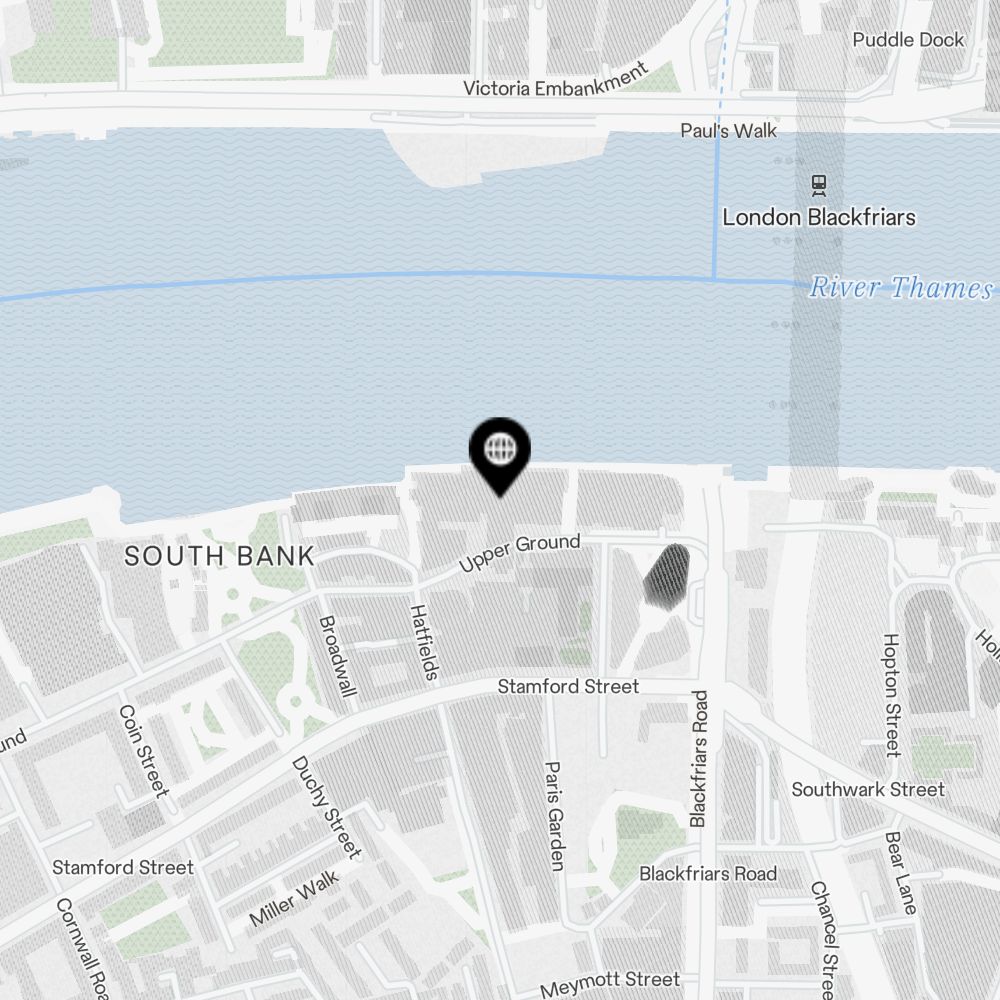Click the Upper Ground street label

coord(519,552)
